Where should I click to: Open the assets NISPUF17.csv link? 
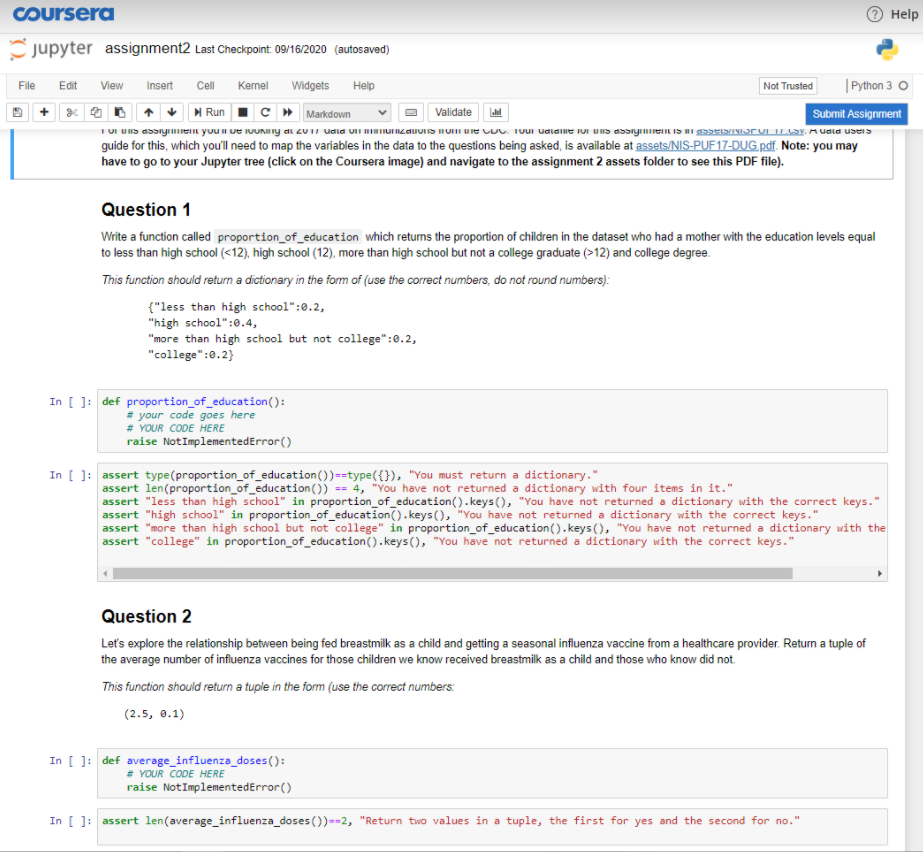point(750,131)
